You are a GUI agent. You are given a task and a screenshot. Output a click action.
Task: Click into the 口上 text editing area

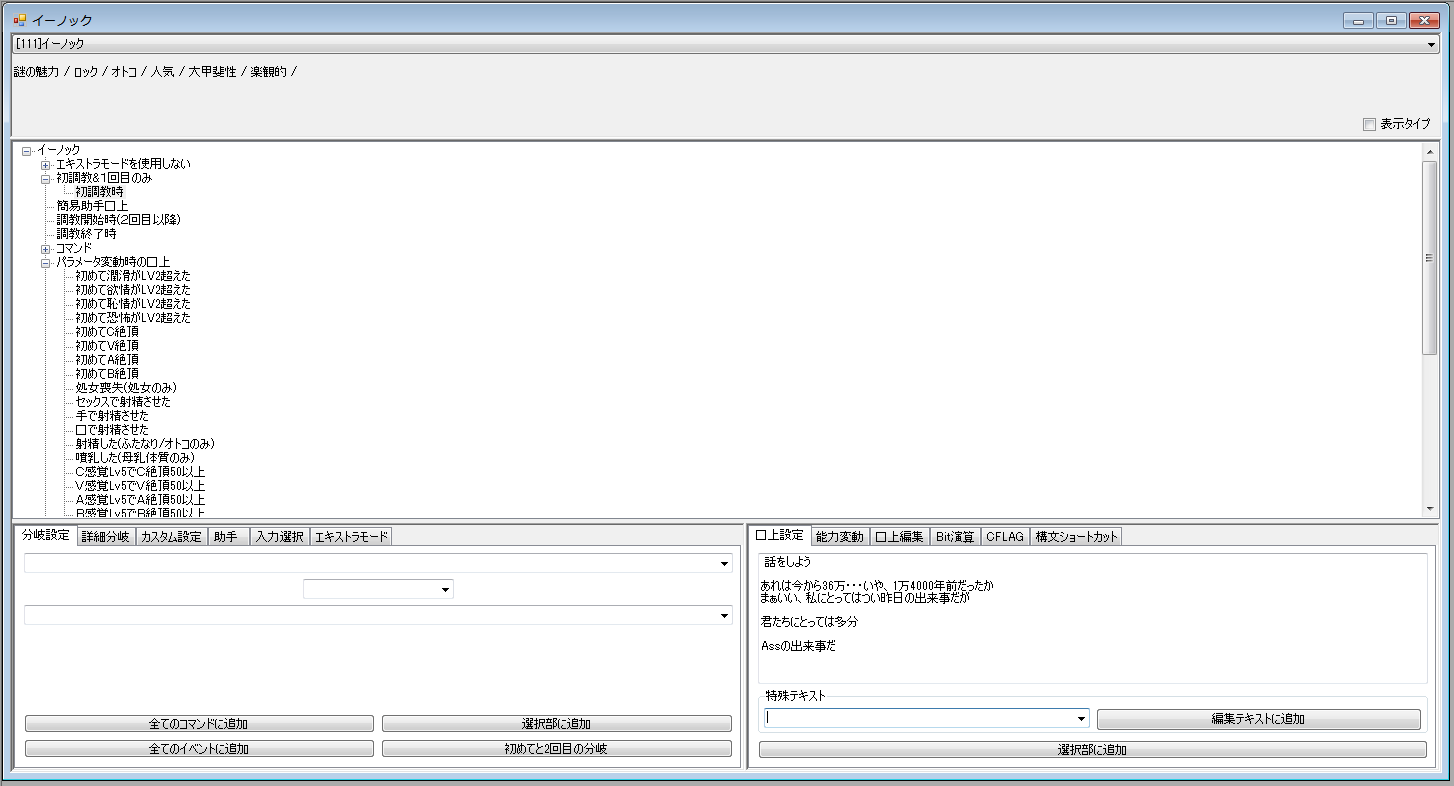(x=1092, y=618)
